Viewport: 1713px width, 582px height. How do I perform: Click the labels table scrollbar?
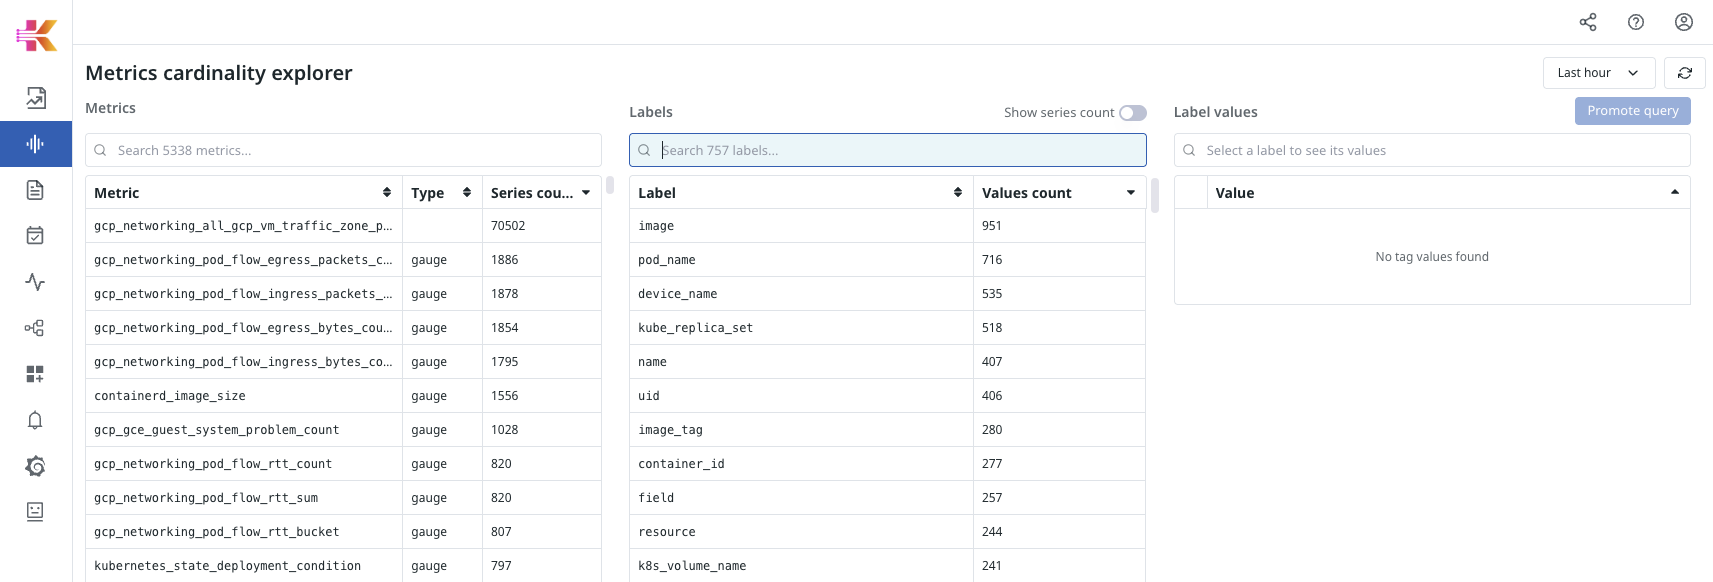[1154, 195]
